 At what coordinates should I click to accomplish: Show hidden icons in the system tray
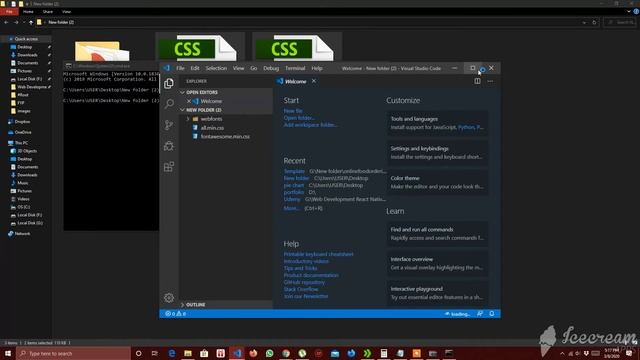pyautogui.click(x=562, y=353)
